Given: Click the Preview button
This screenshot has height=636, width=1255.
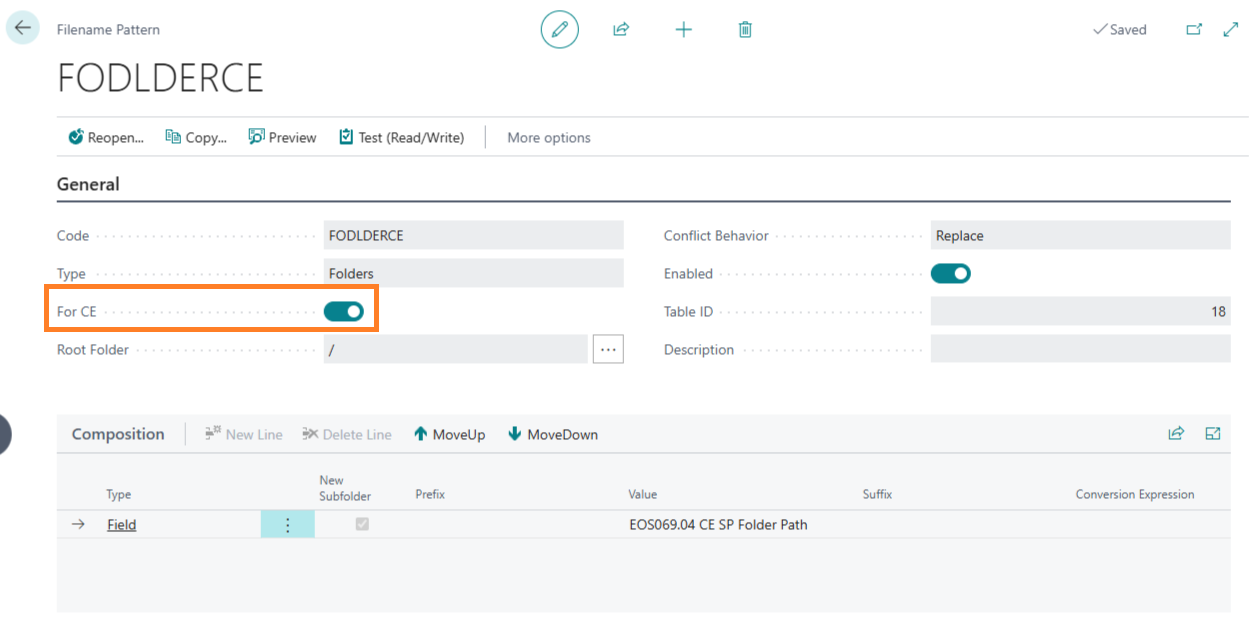Looking at the screenshot, I should 283,137.
